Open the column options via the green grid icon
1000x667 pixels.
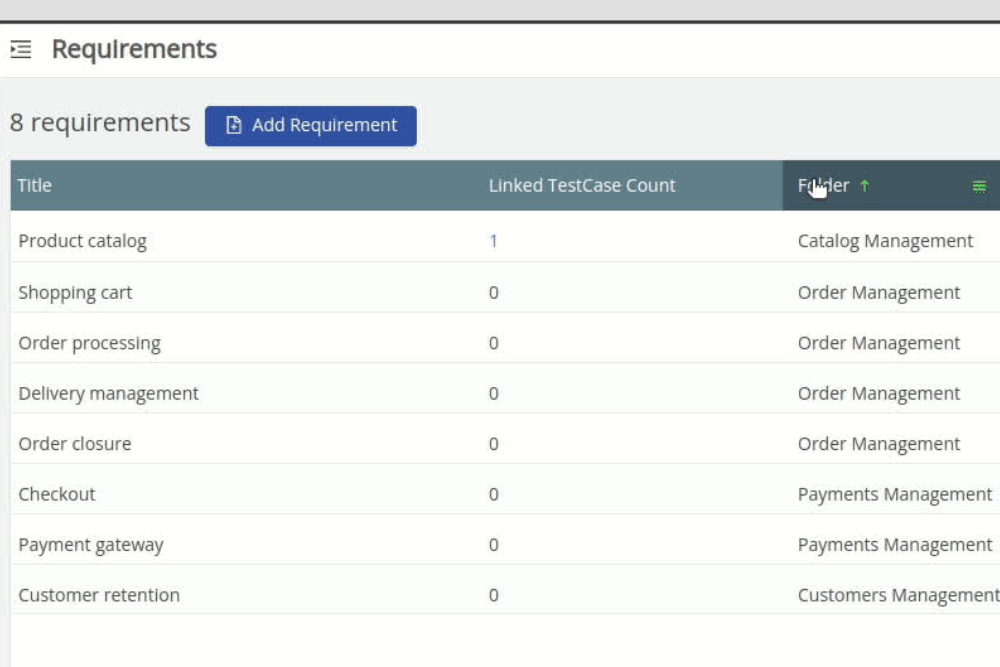[x=979, y=185]
